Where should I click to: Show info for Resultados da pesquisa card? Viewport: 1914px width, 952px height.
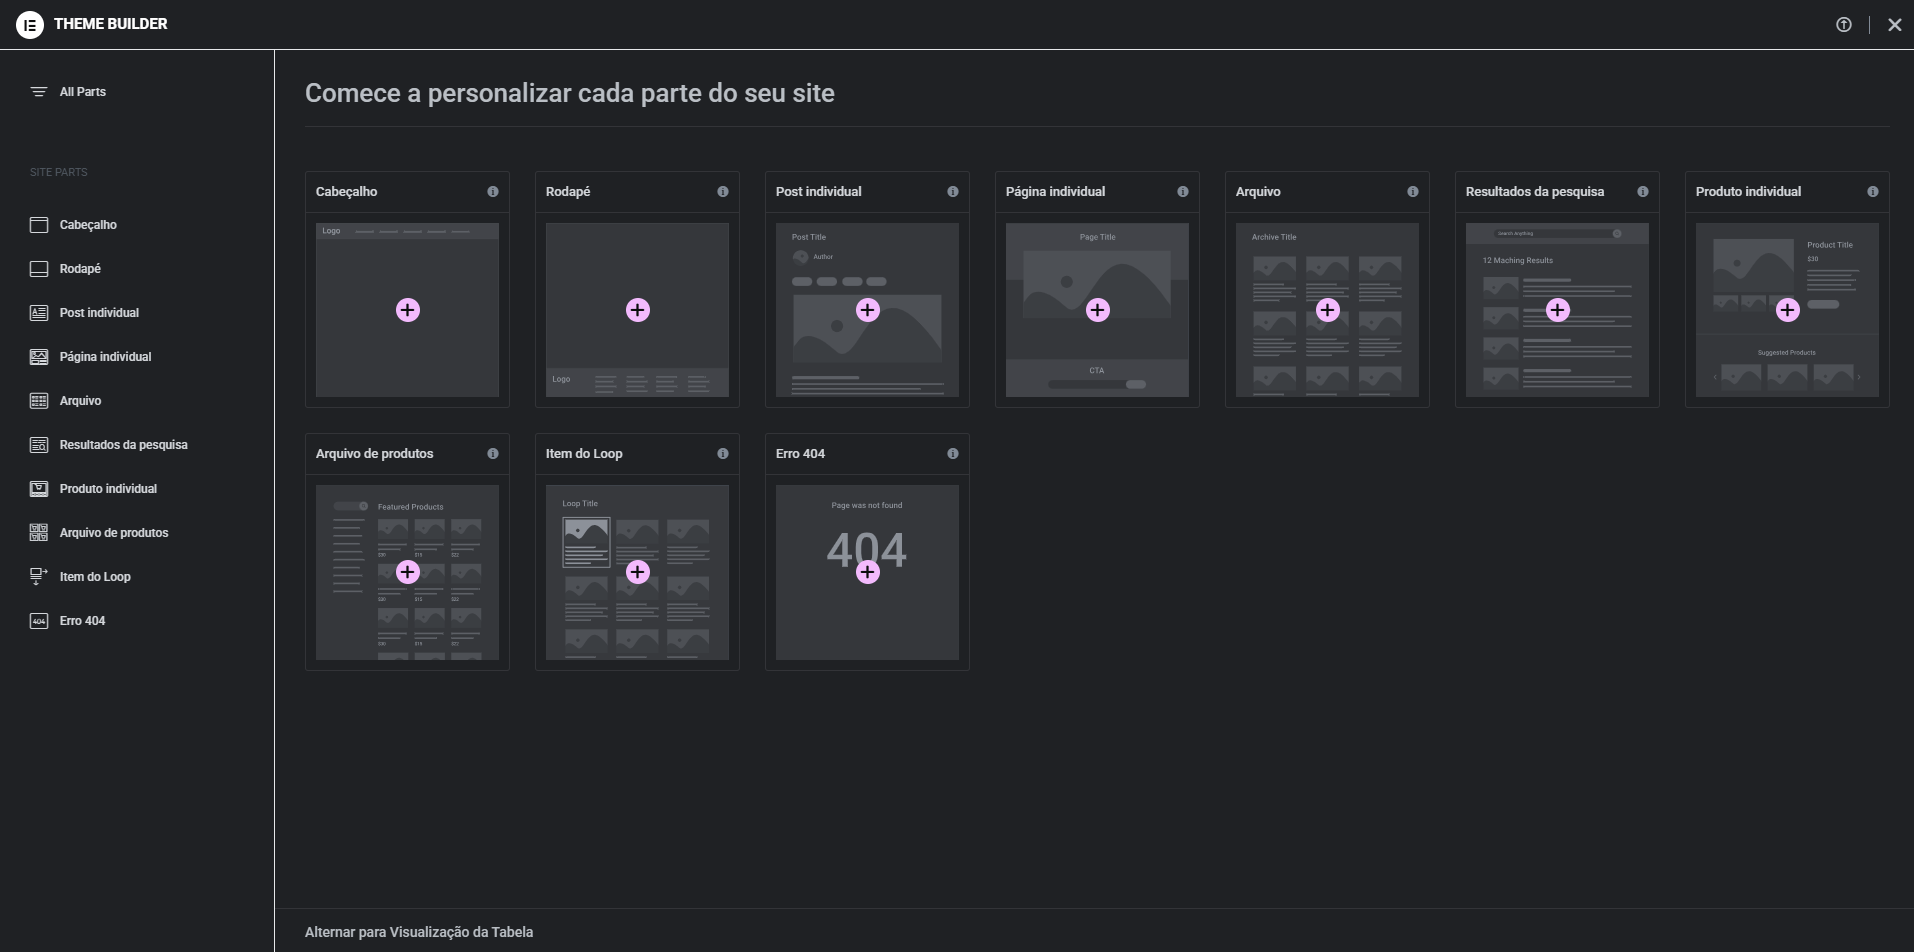[x=1643, y=192]
